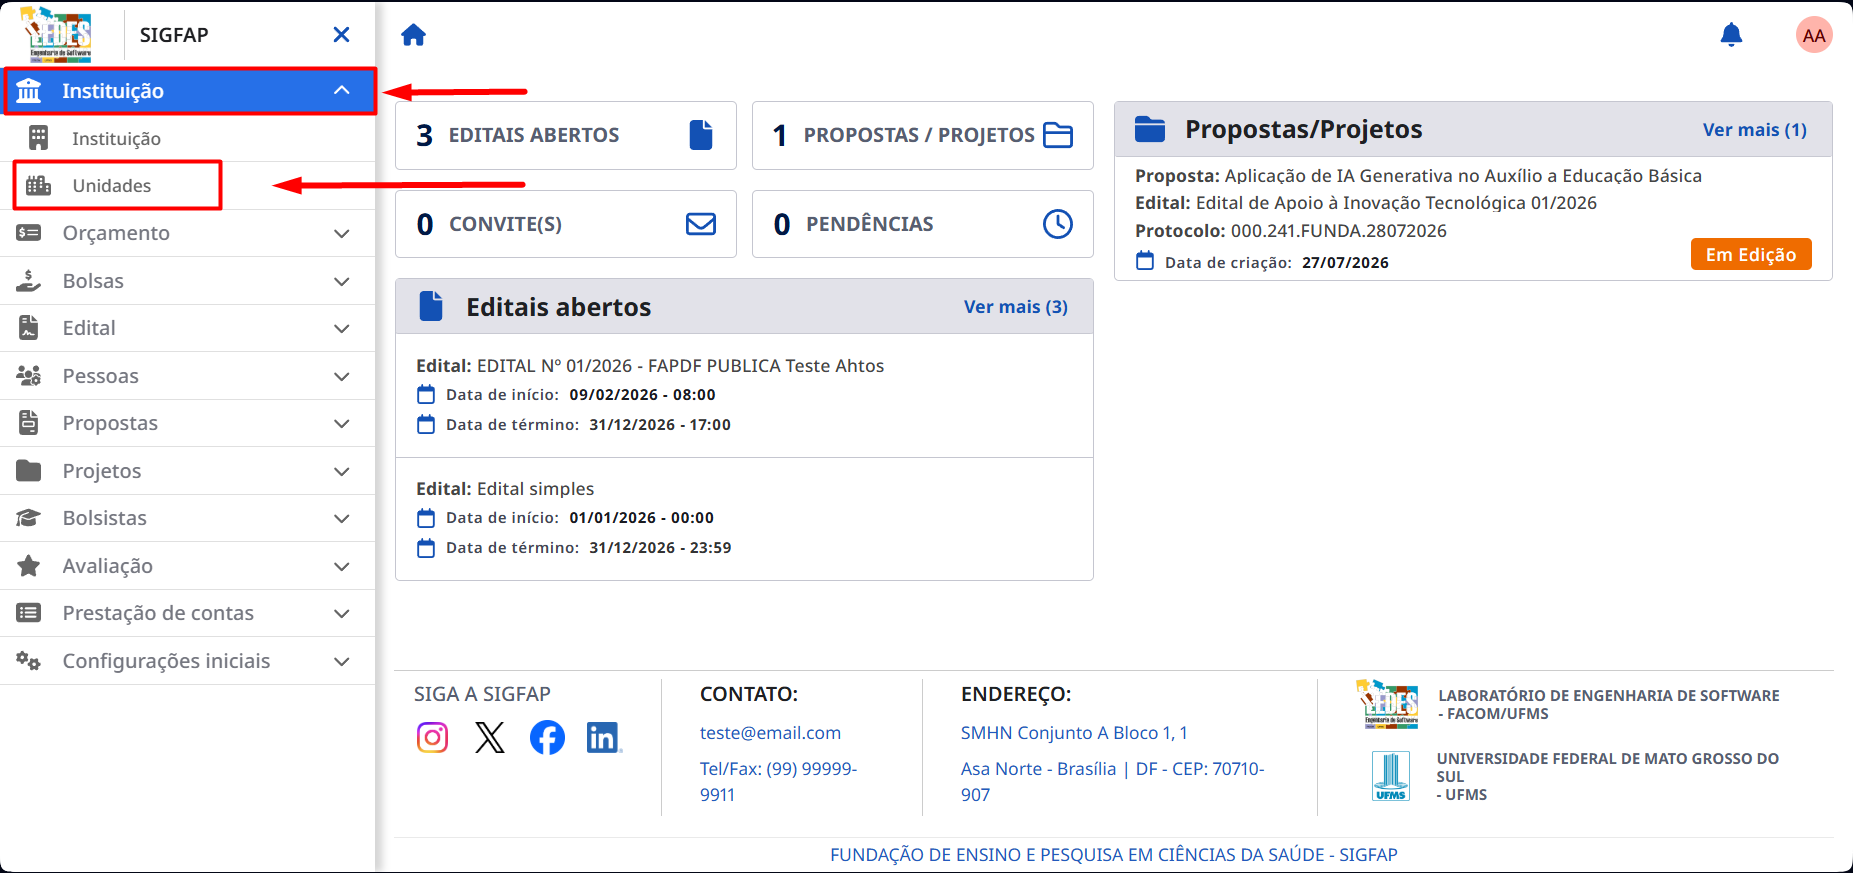The height and width of the screenshot is (873, 1853).
Task: Expand the Propostas menu
Action: click(x=188, y=423)
